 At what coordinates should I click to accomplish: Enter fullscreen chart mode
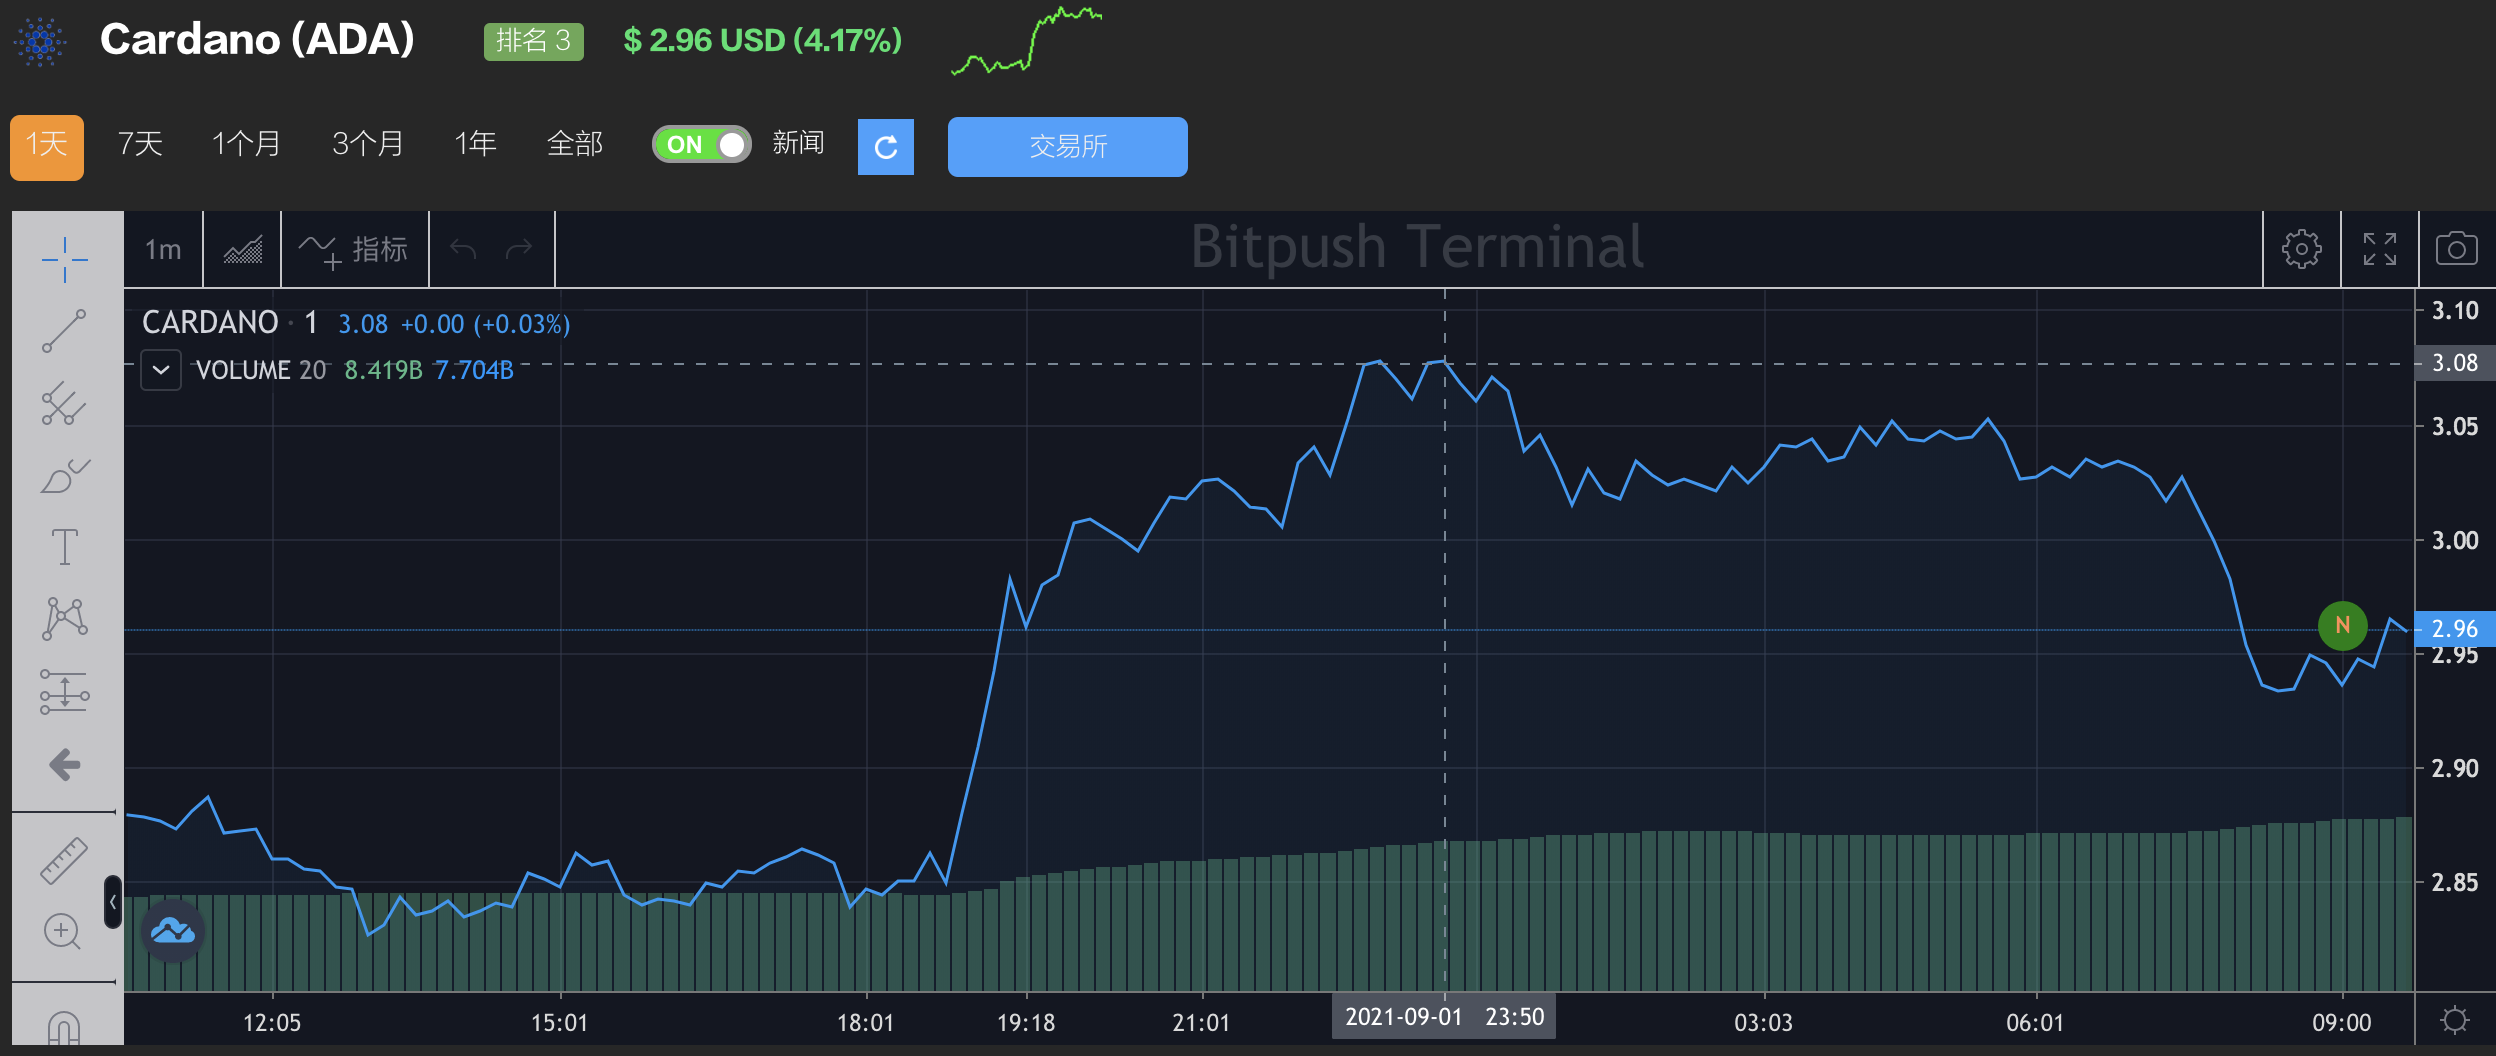pos(2380,249)
